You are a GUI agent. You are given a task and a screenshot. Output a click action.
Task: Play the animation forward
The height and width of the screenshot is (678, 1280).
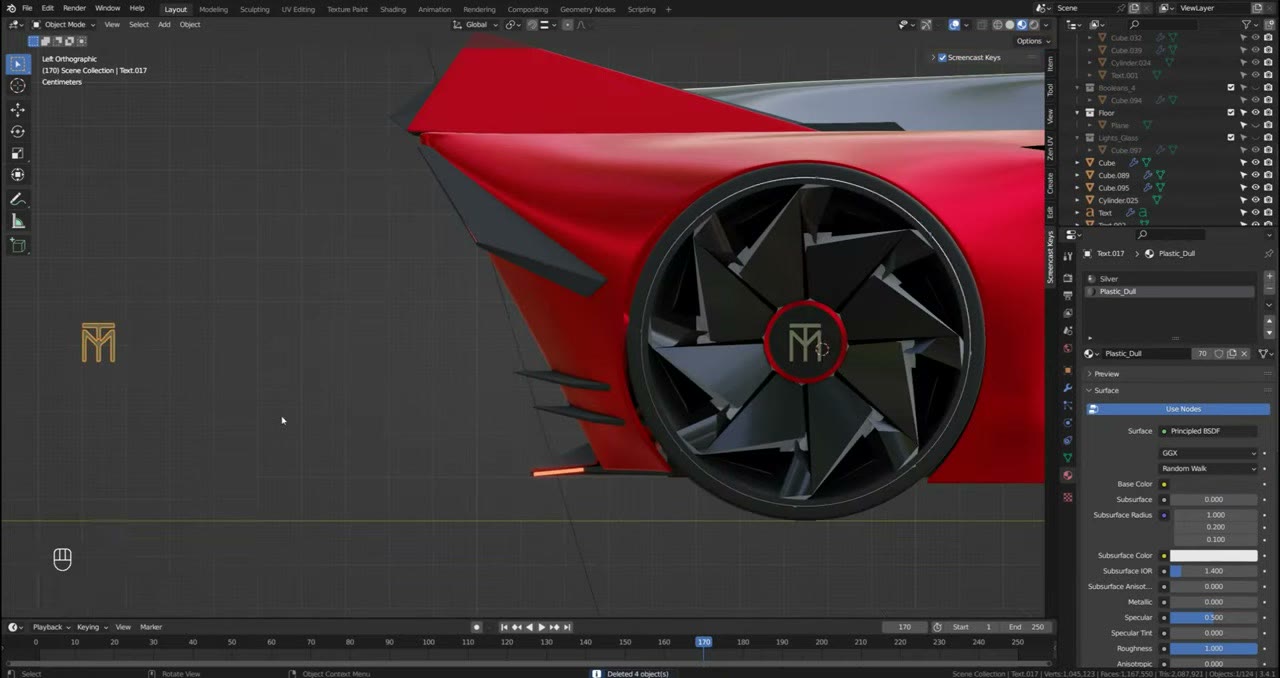542,627
